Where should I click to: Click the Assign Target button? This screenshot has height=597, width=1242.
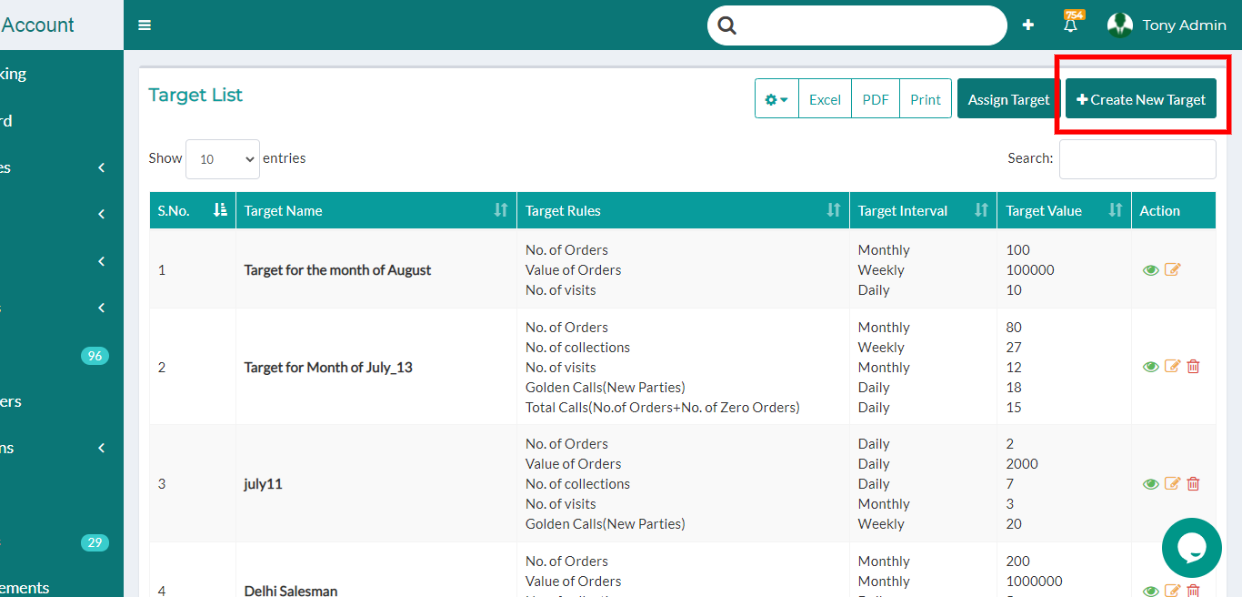(1008, 99)
